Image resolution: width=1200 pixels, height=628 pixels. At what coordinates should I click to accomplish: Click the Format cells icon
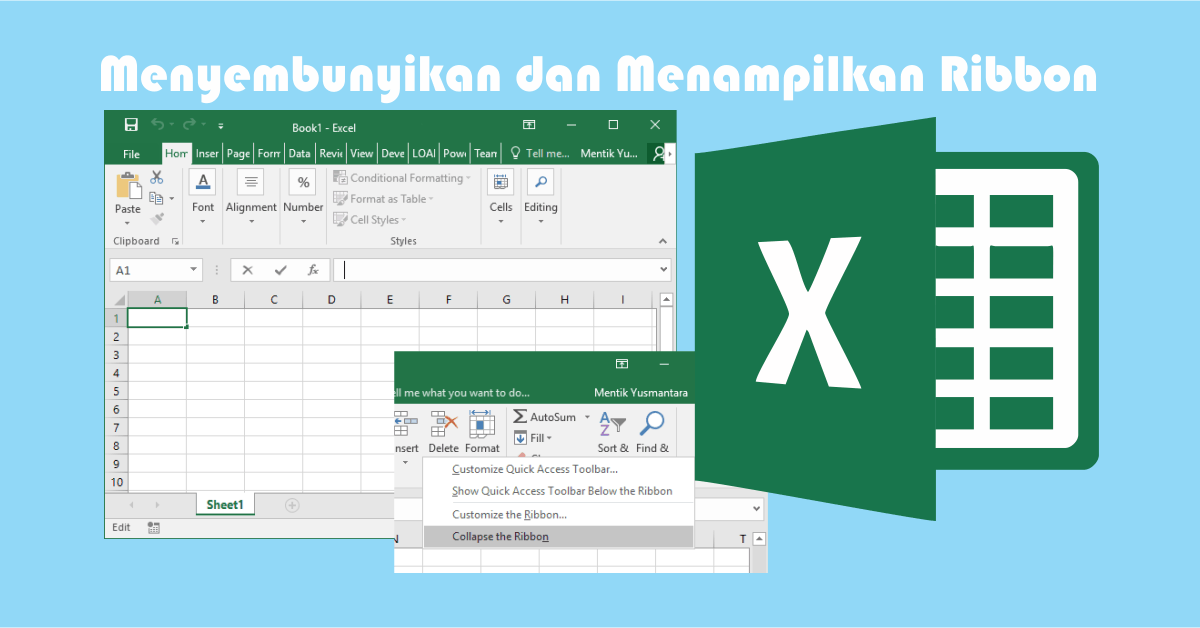(482, 424)
